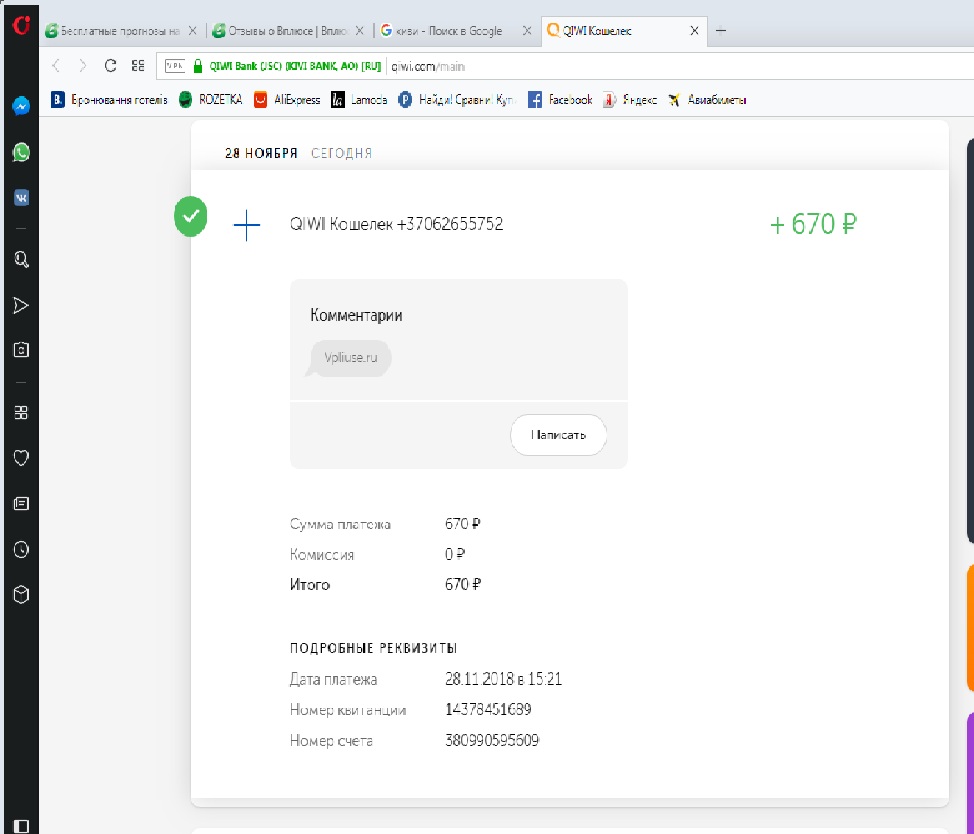Click the blue plus transaction icon
974x834 pixels.
pyautogui.click(x=247, y=225)
